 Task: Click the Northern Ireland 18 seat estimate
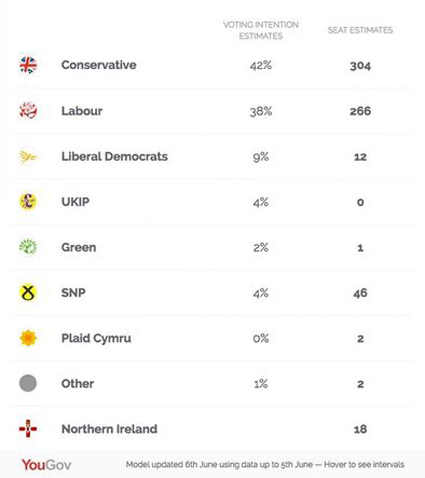(x=360, y=429)
